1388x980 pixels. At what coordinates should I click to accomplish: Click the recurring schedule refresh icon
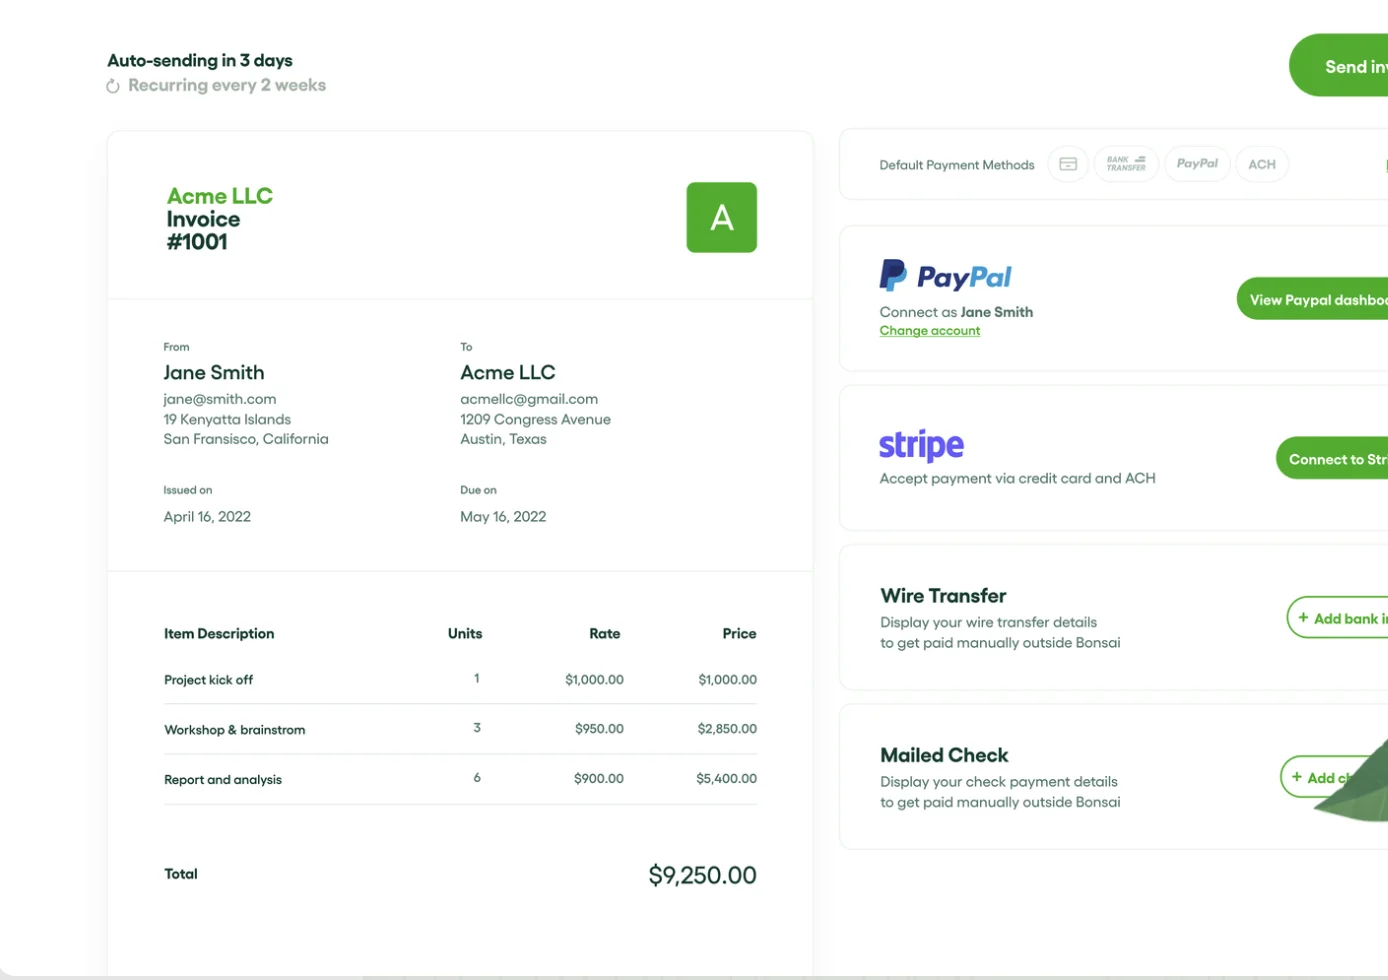[113, 87]
